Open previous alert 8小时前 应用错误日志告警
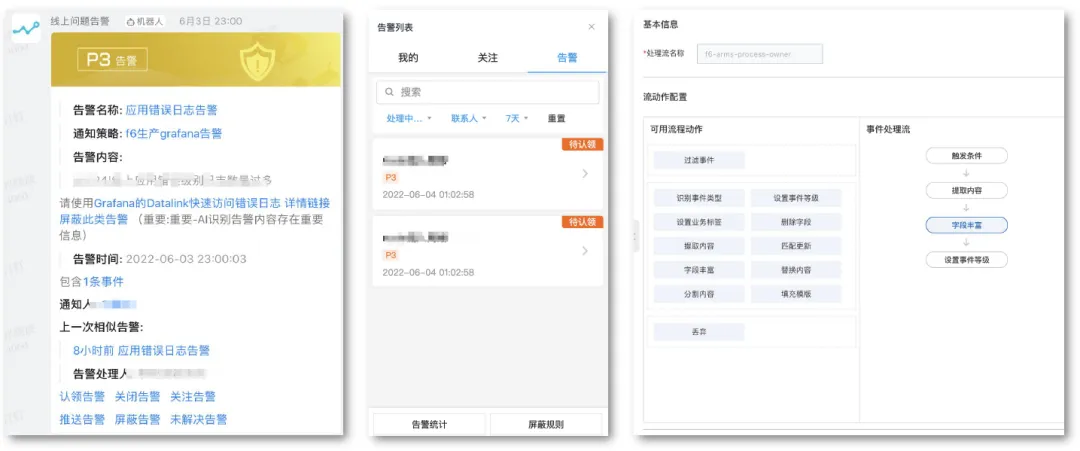 coord(141,350)
